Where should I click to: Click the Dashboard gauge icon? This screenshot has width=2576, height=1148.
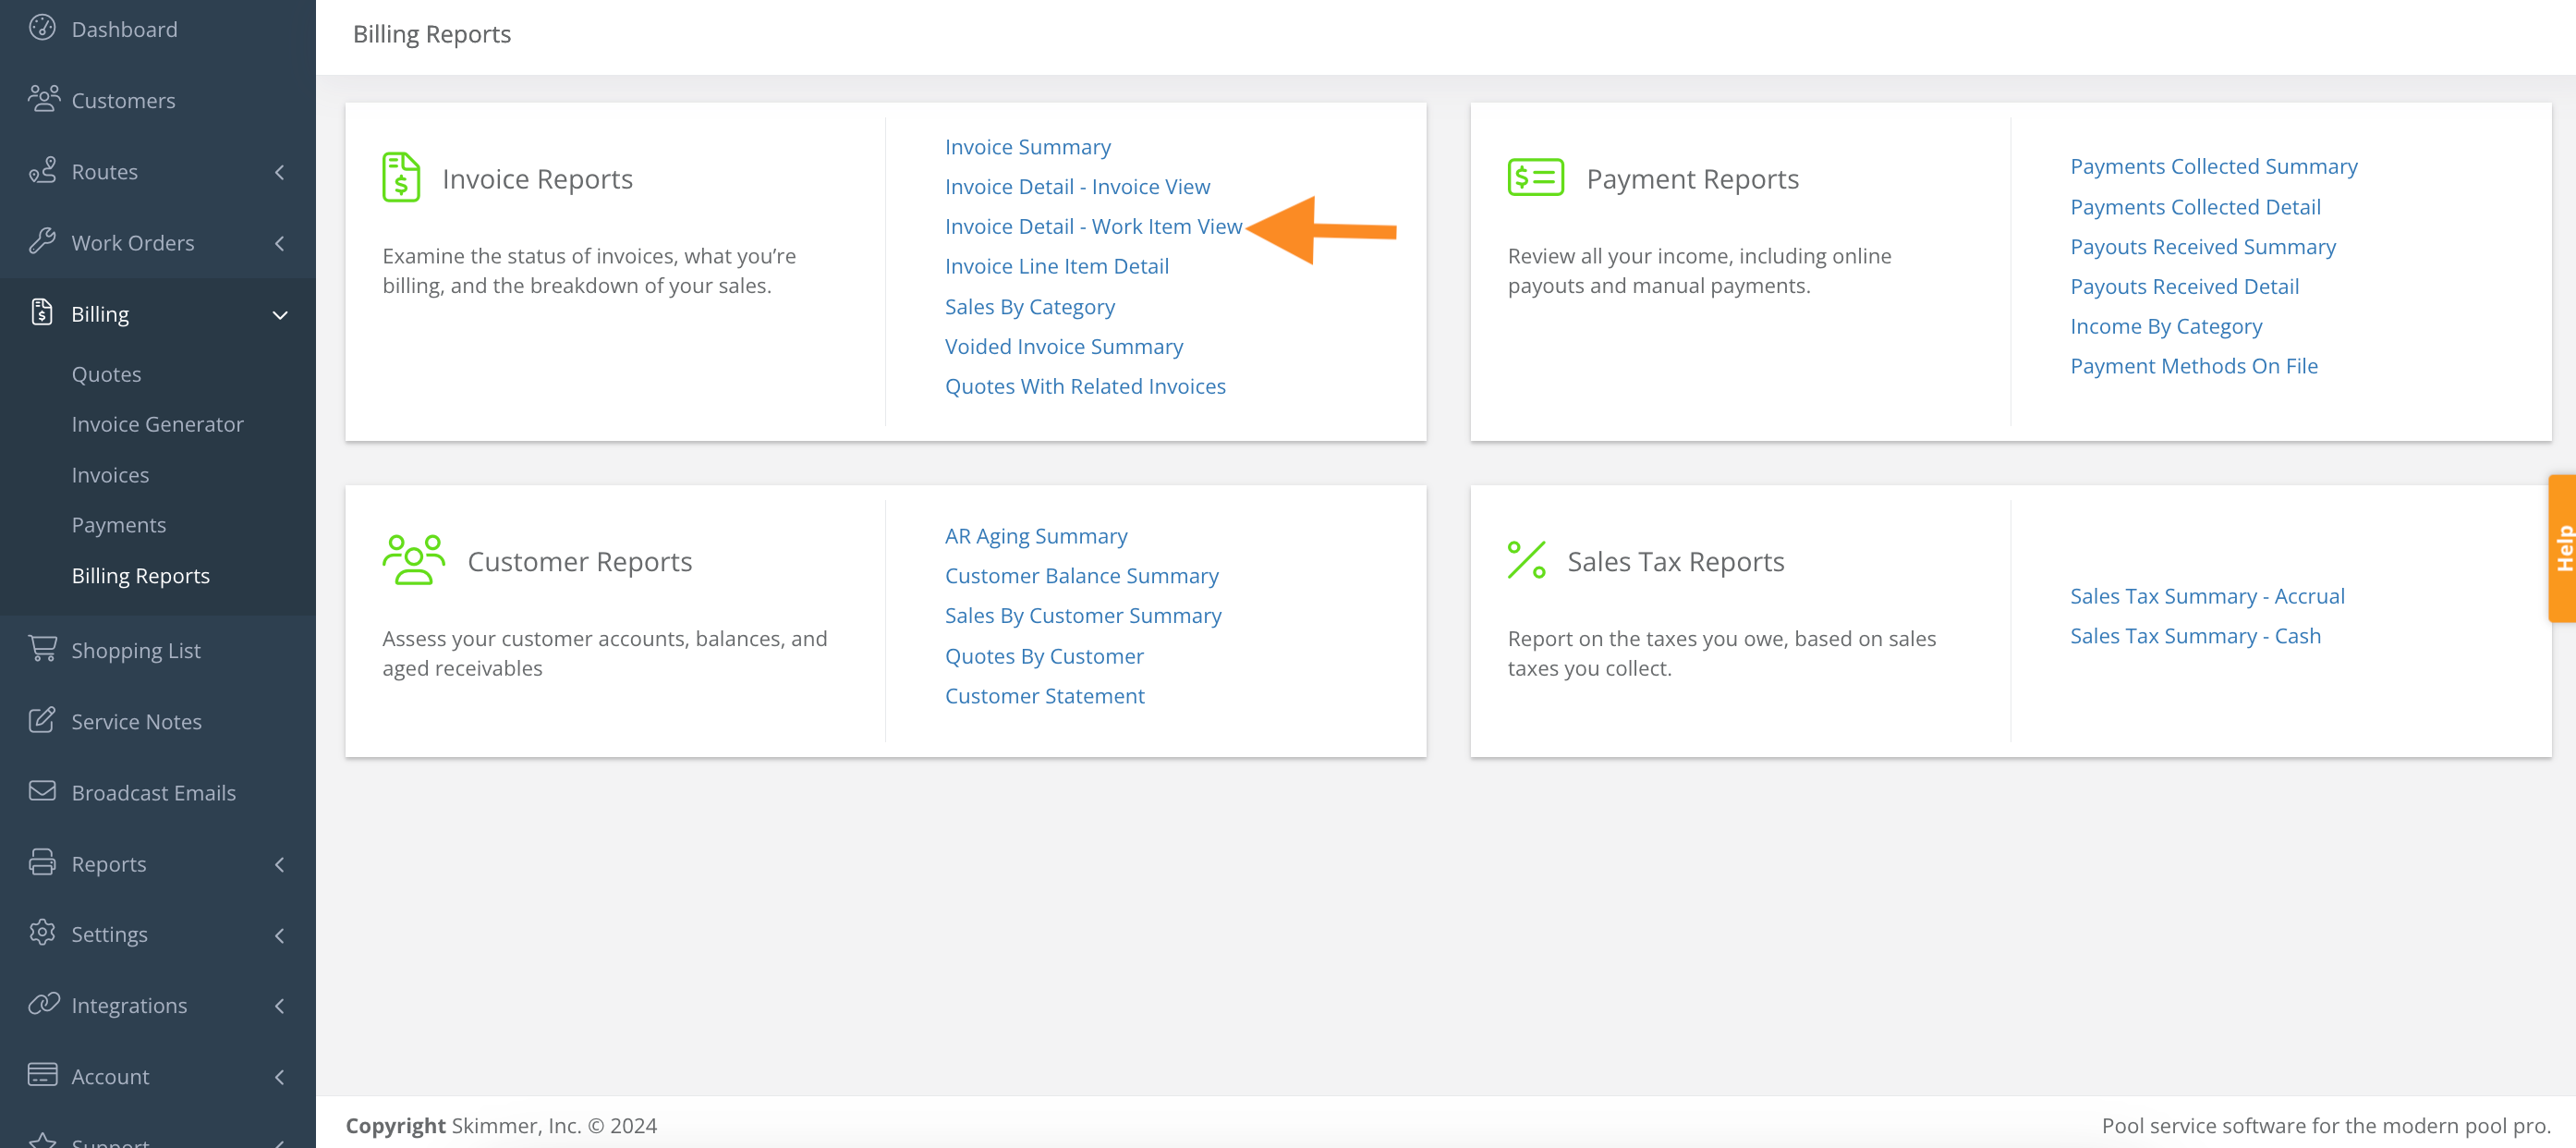pyautogui.click(x=42, y=28)
